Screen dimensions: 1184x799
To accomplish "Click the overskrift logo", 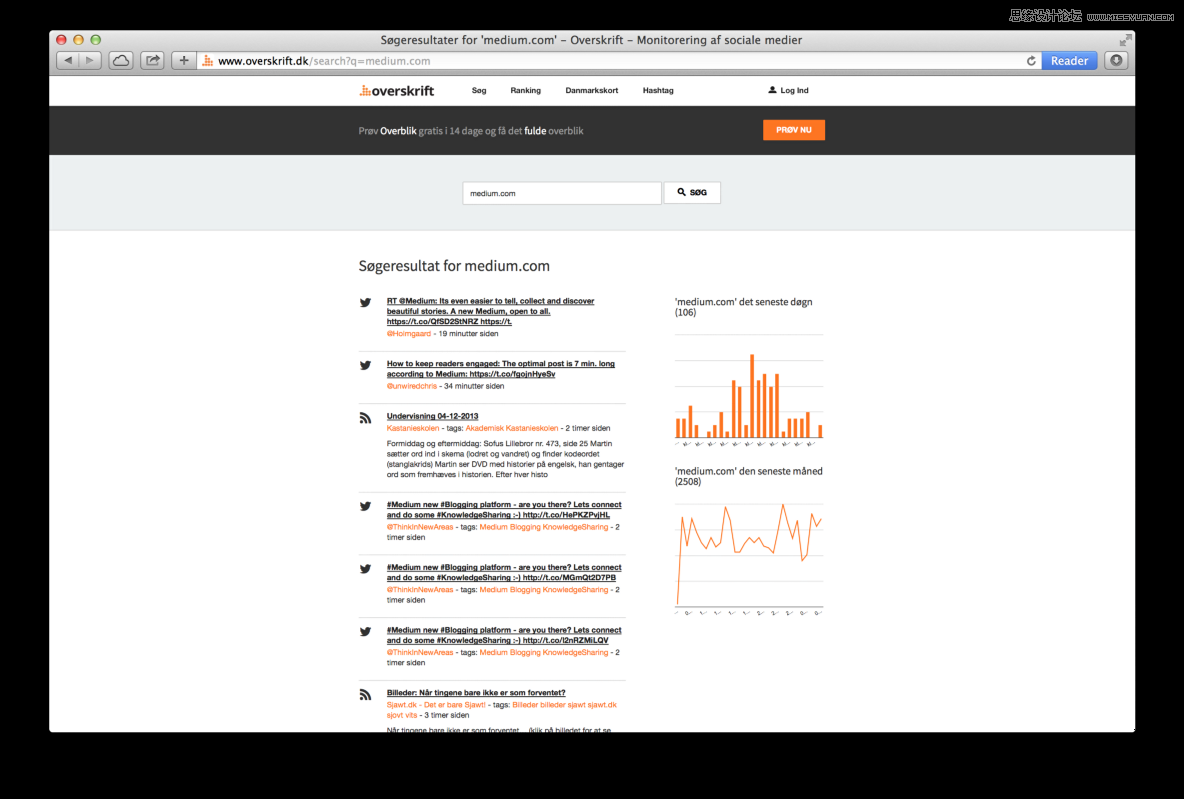I will [396, 91].
